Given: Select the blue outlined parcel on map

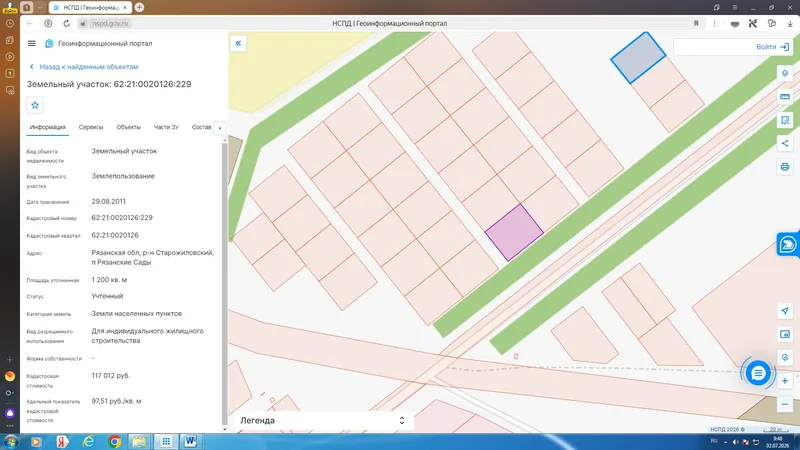Looking at the screenshot, I should point(638,58).
